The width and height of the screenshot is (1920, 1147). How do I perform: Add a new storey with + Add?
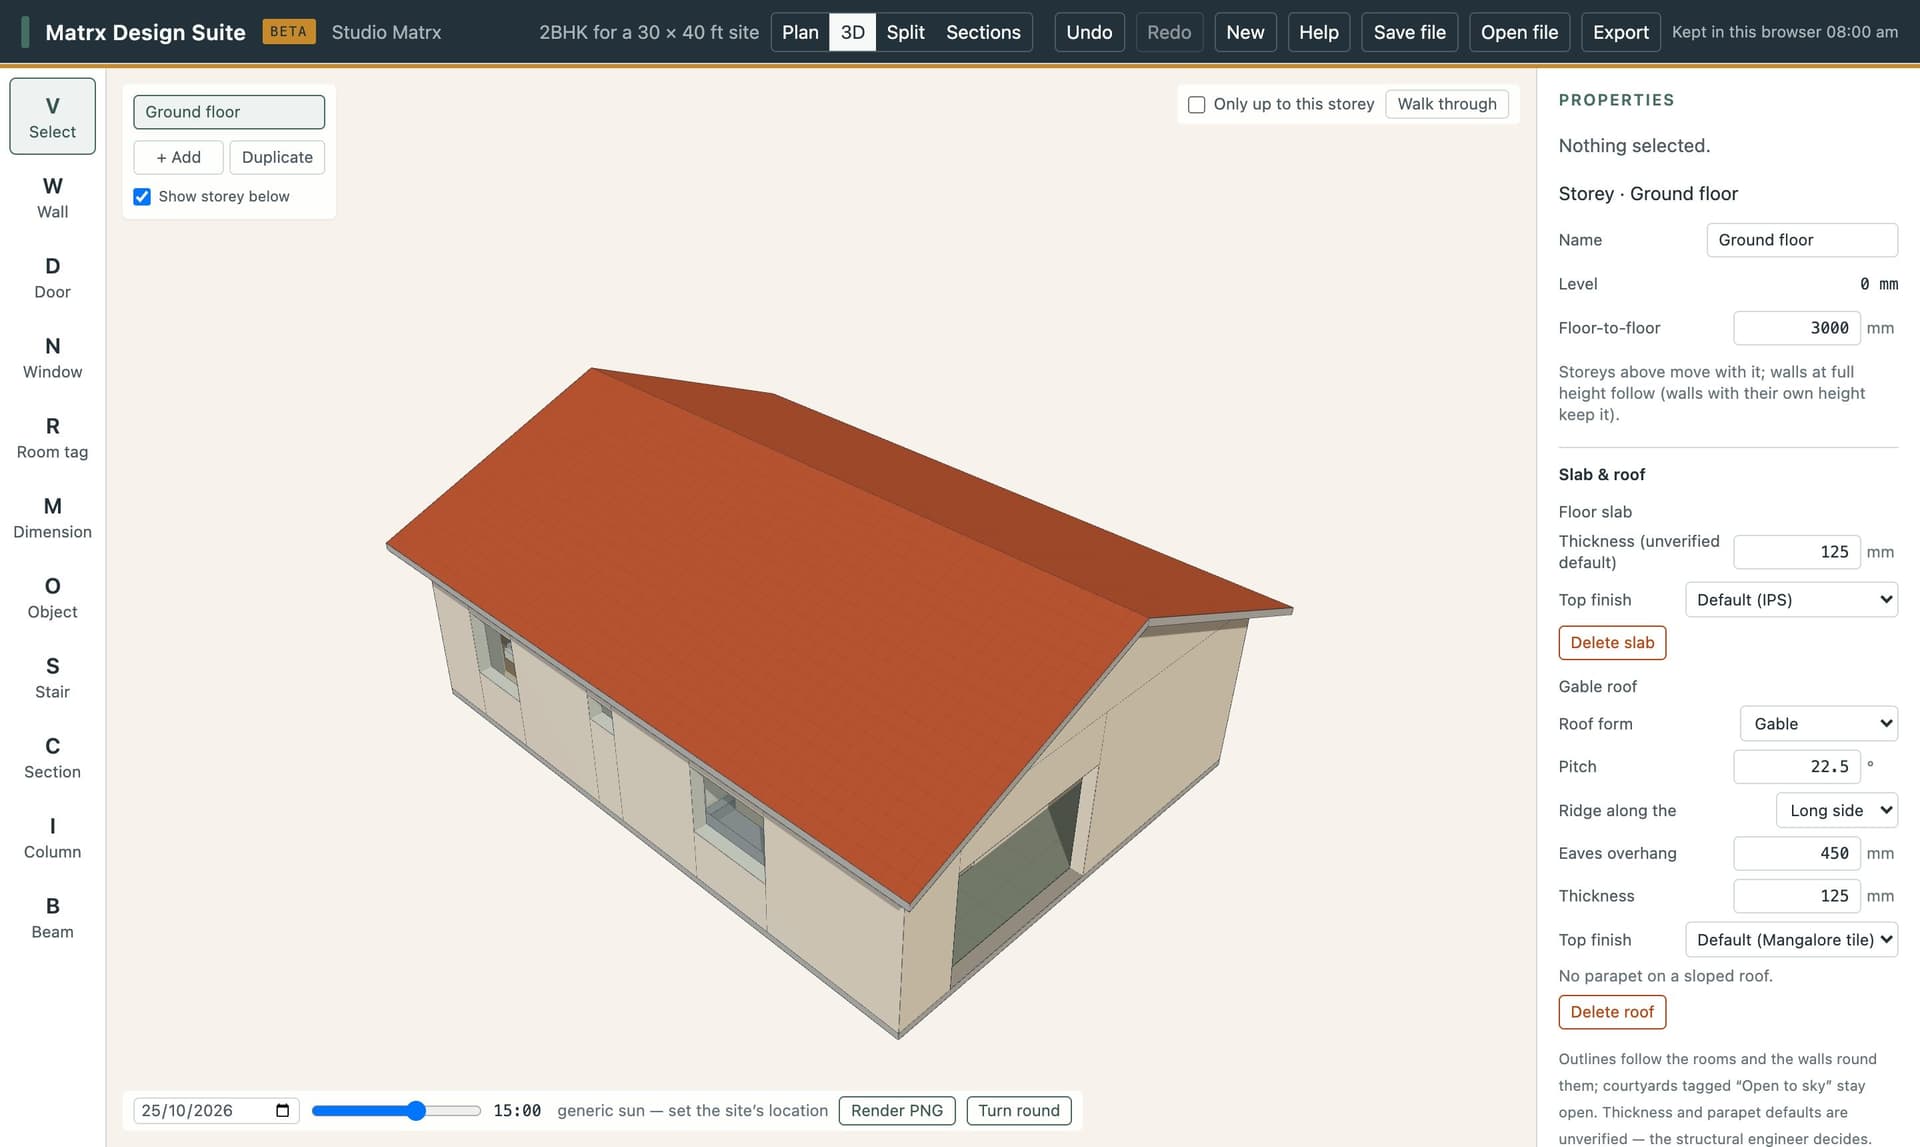178,157
